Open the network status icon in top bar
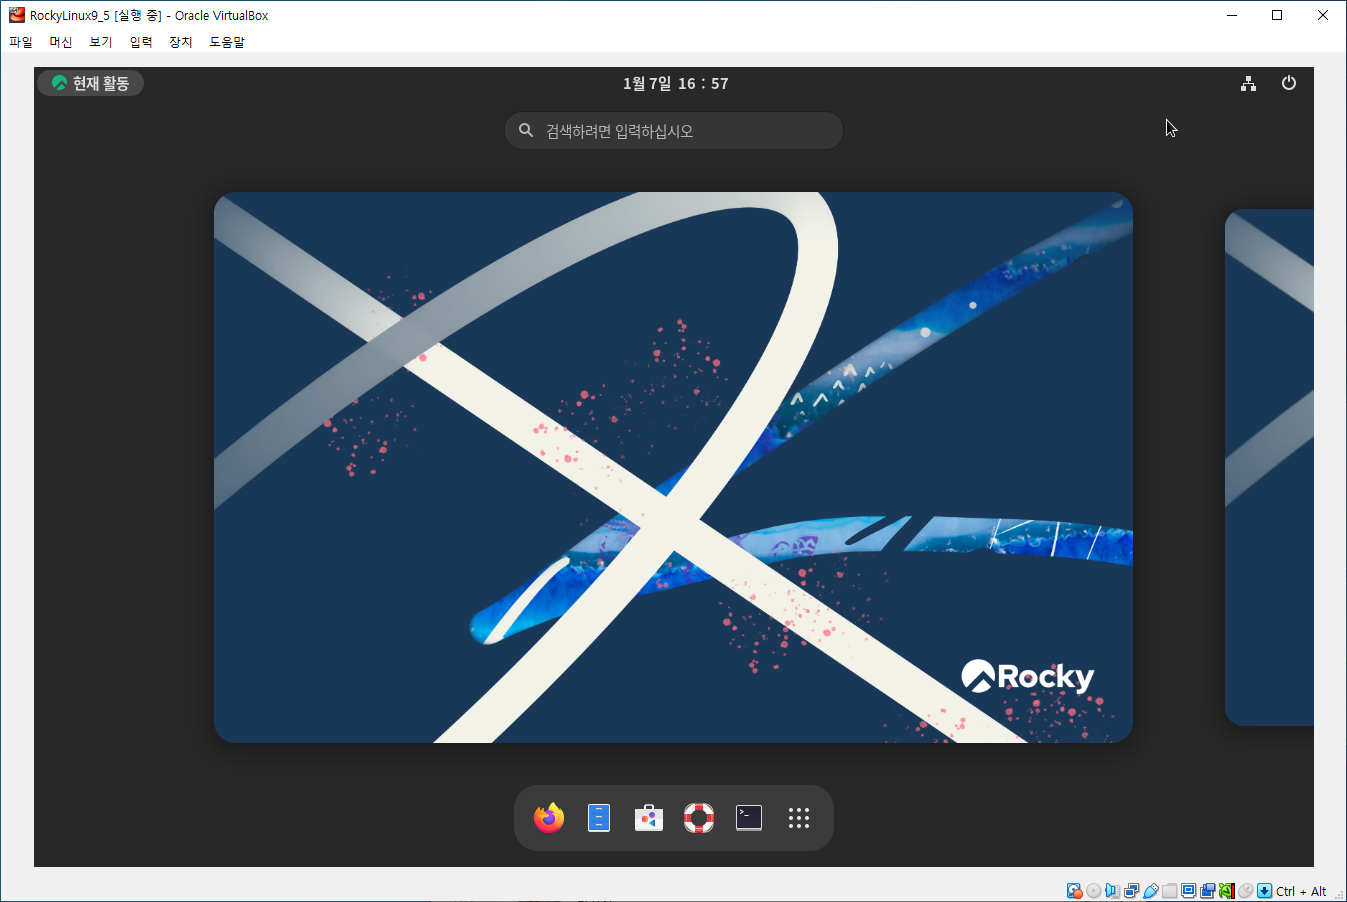Screen dimensions: 1347x902 pos(1248,84)
